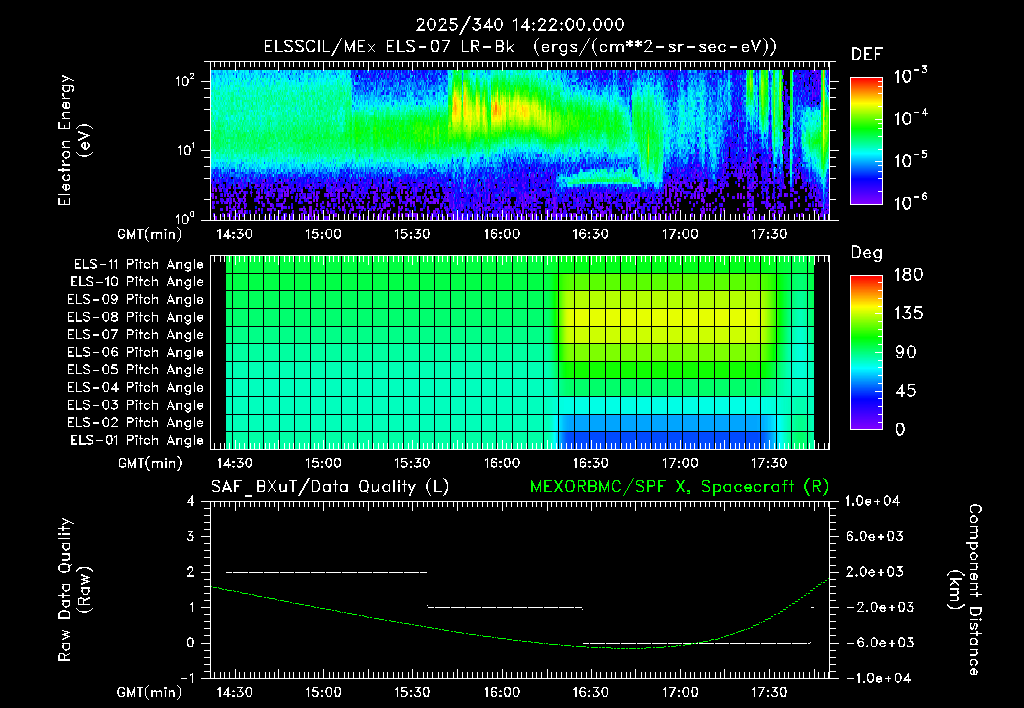Image resolution: width=1024 pixels, height=708 pixels.
Task: Click the 15:30 tick under data quality plot
Action: (x=412, y=692)
